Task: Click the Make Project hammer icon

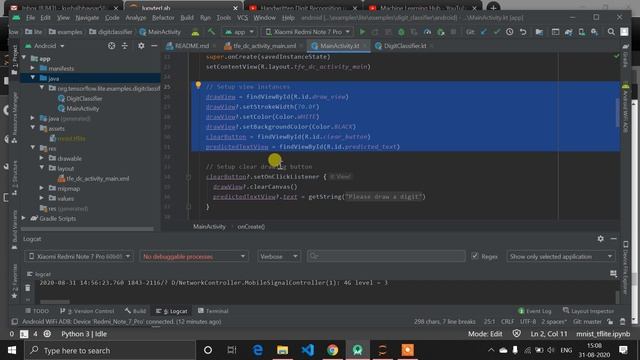Action: (x=211, y=32)
